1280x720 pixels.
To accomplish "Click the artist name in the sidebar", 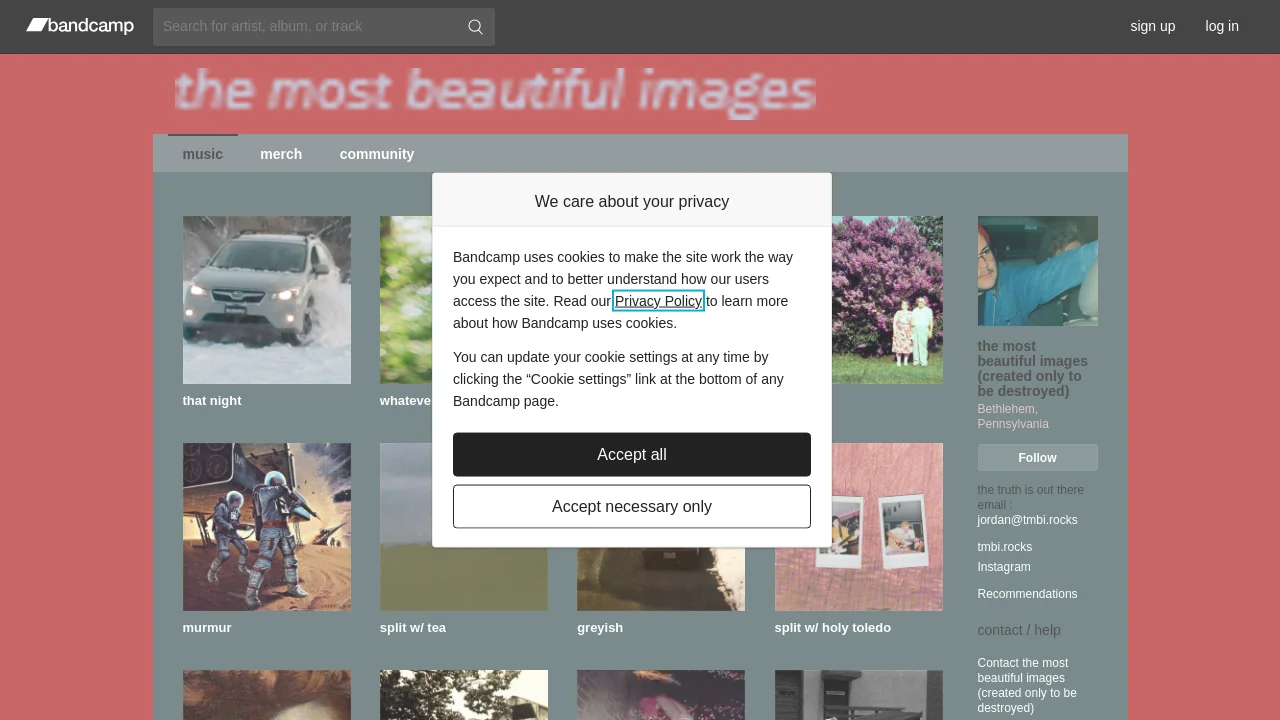I will coord(1033,369).
